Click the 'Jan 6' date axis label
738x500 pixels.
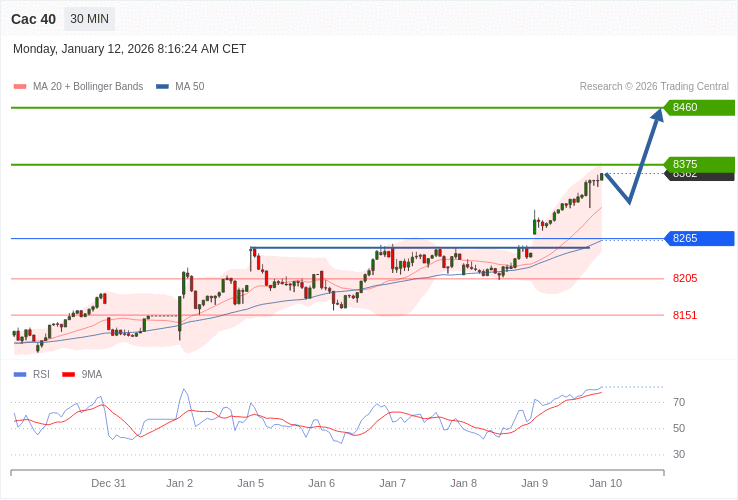(321, 483)
